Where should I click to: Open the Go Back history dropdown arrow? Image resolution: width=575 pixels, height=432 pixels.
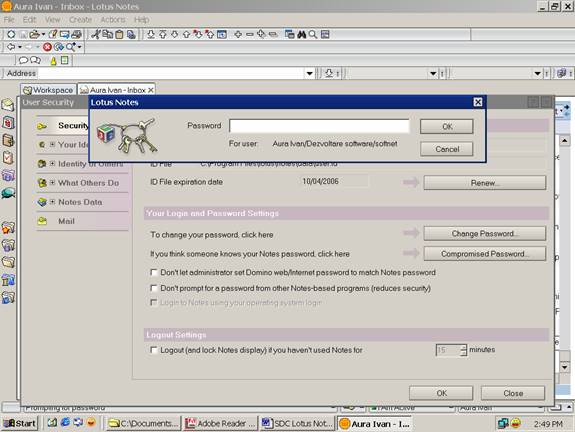(19, 47)
